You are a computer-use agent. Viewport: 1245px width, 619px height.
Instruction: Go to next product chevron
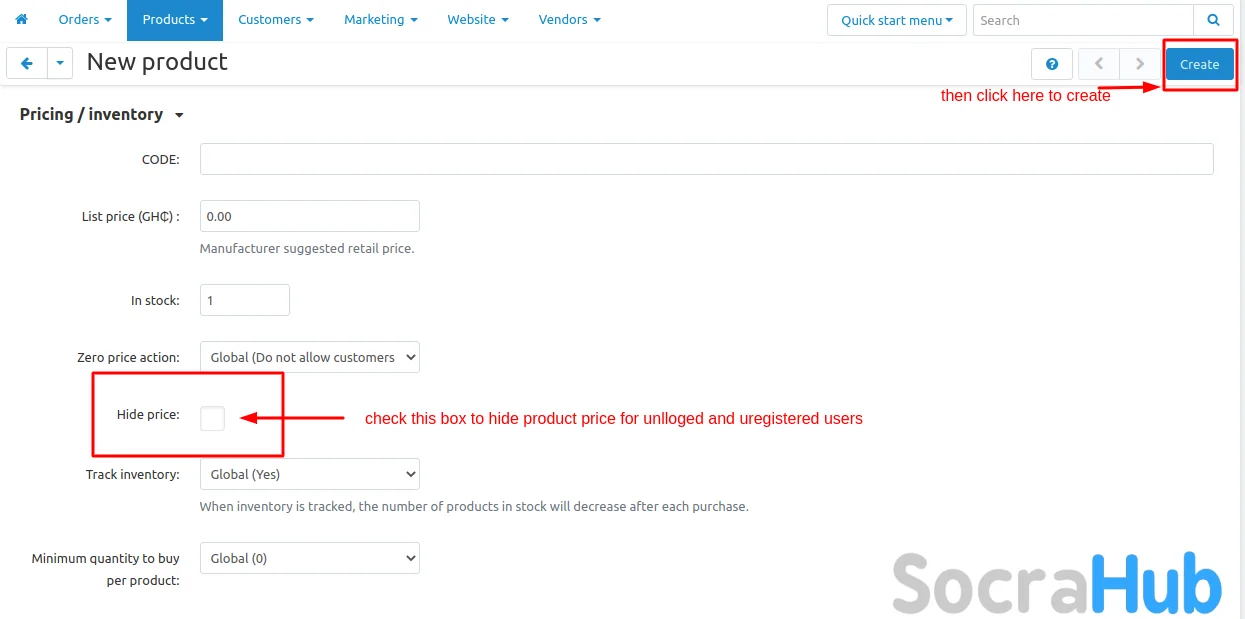click(1140, 64)
